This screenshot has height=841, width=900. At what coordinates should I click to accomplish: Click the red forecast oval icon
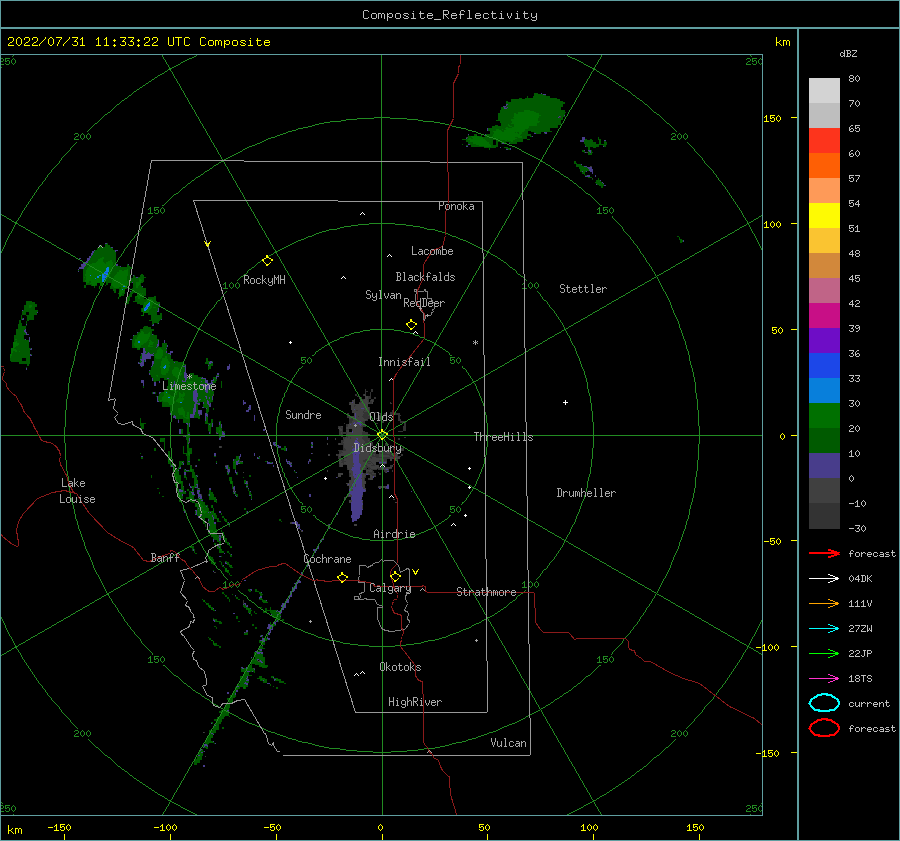click(824, 728)
